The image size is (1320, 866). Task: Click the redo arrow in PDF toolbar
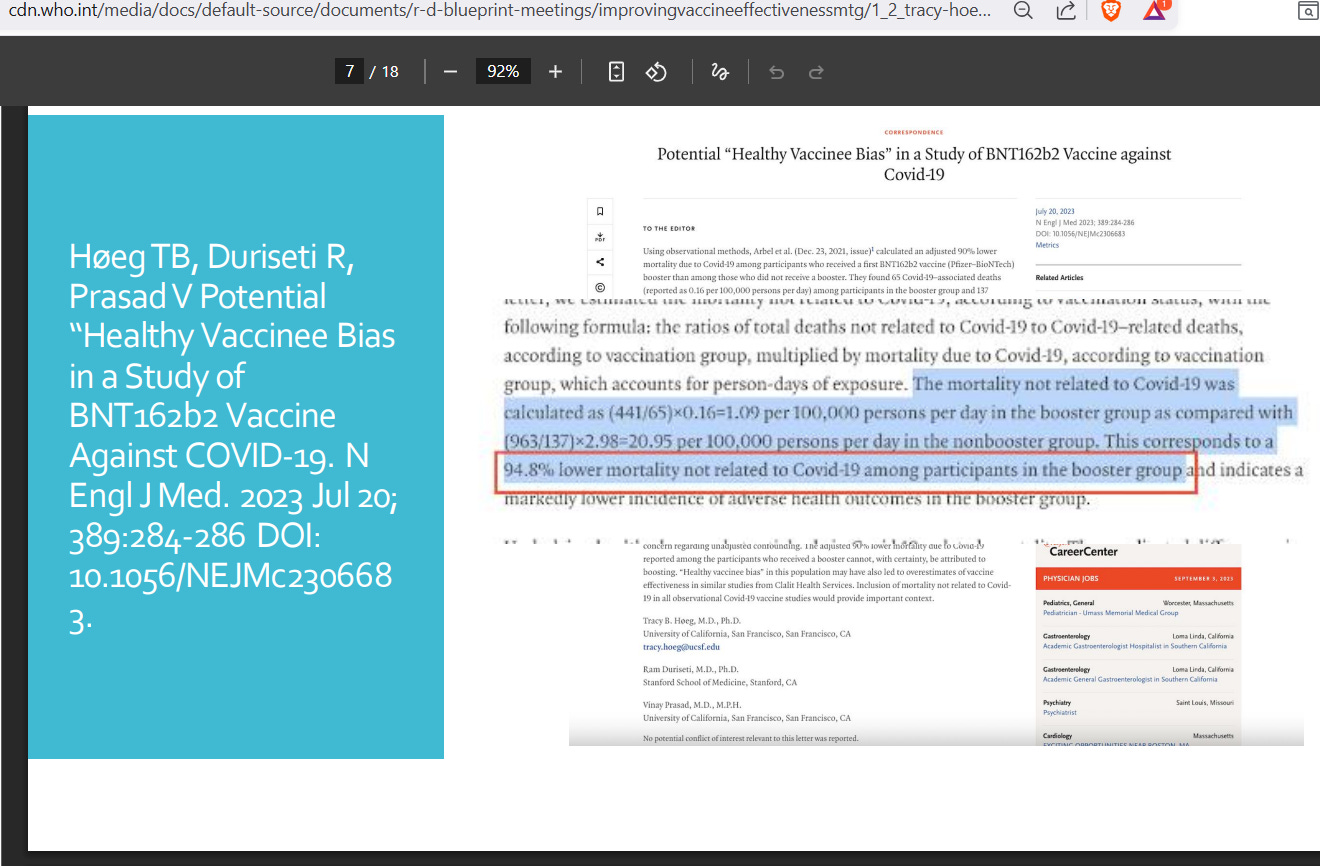point(816,72)
